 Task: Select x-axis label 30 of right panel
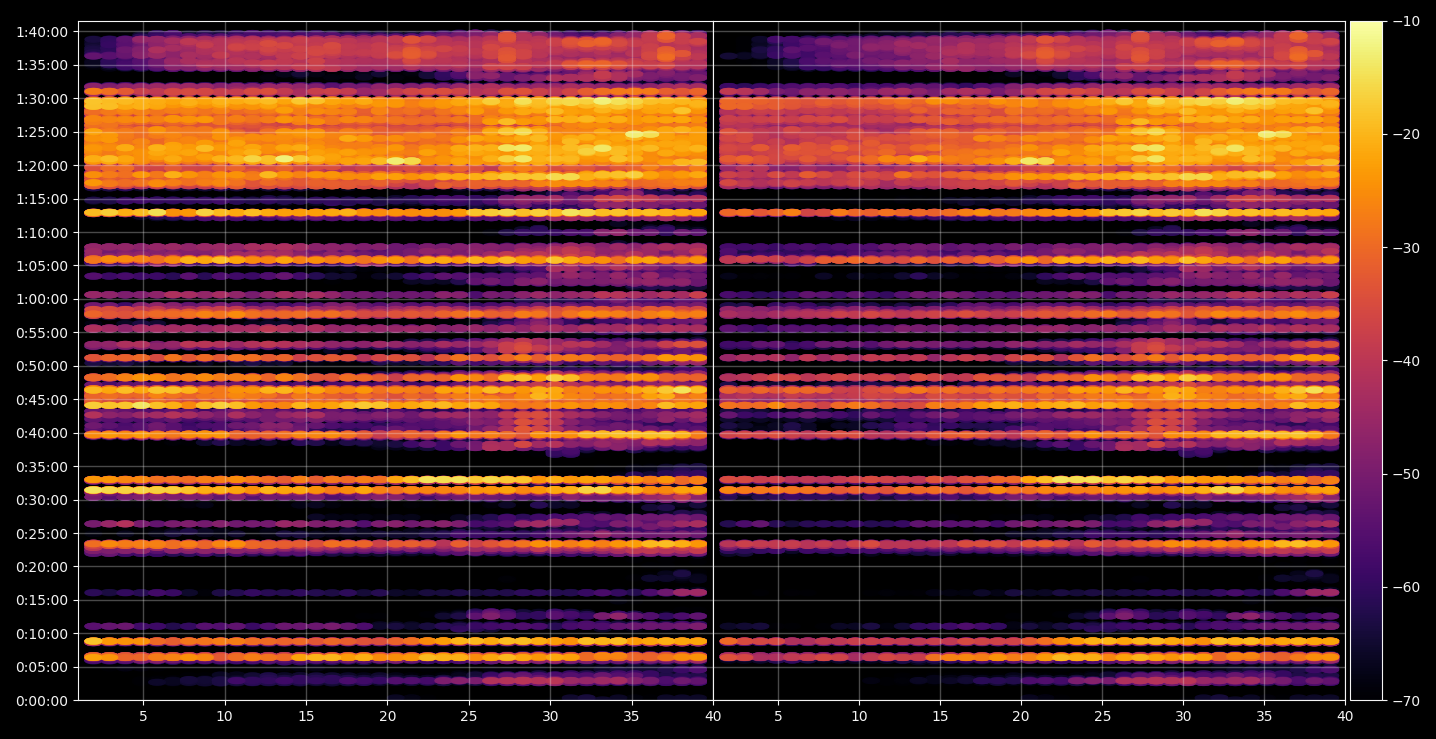point(1183,716)
